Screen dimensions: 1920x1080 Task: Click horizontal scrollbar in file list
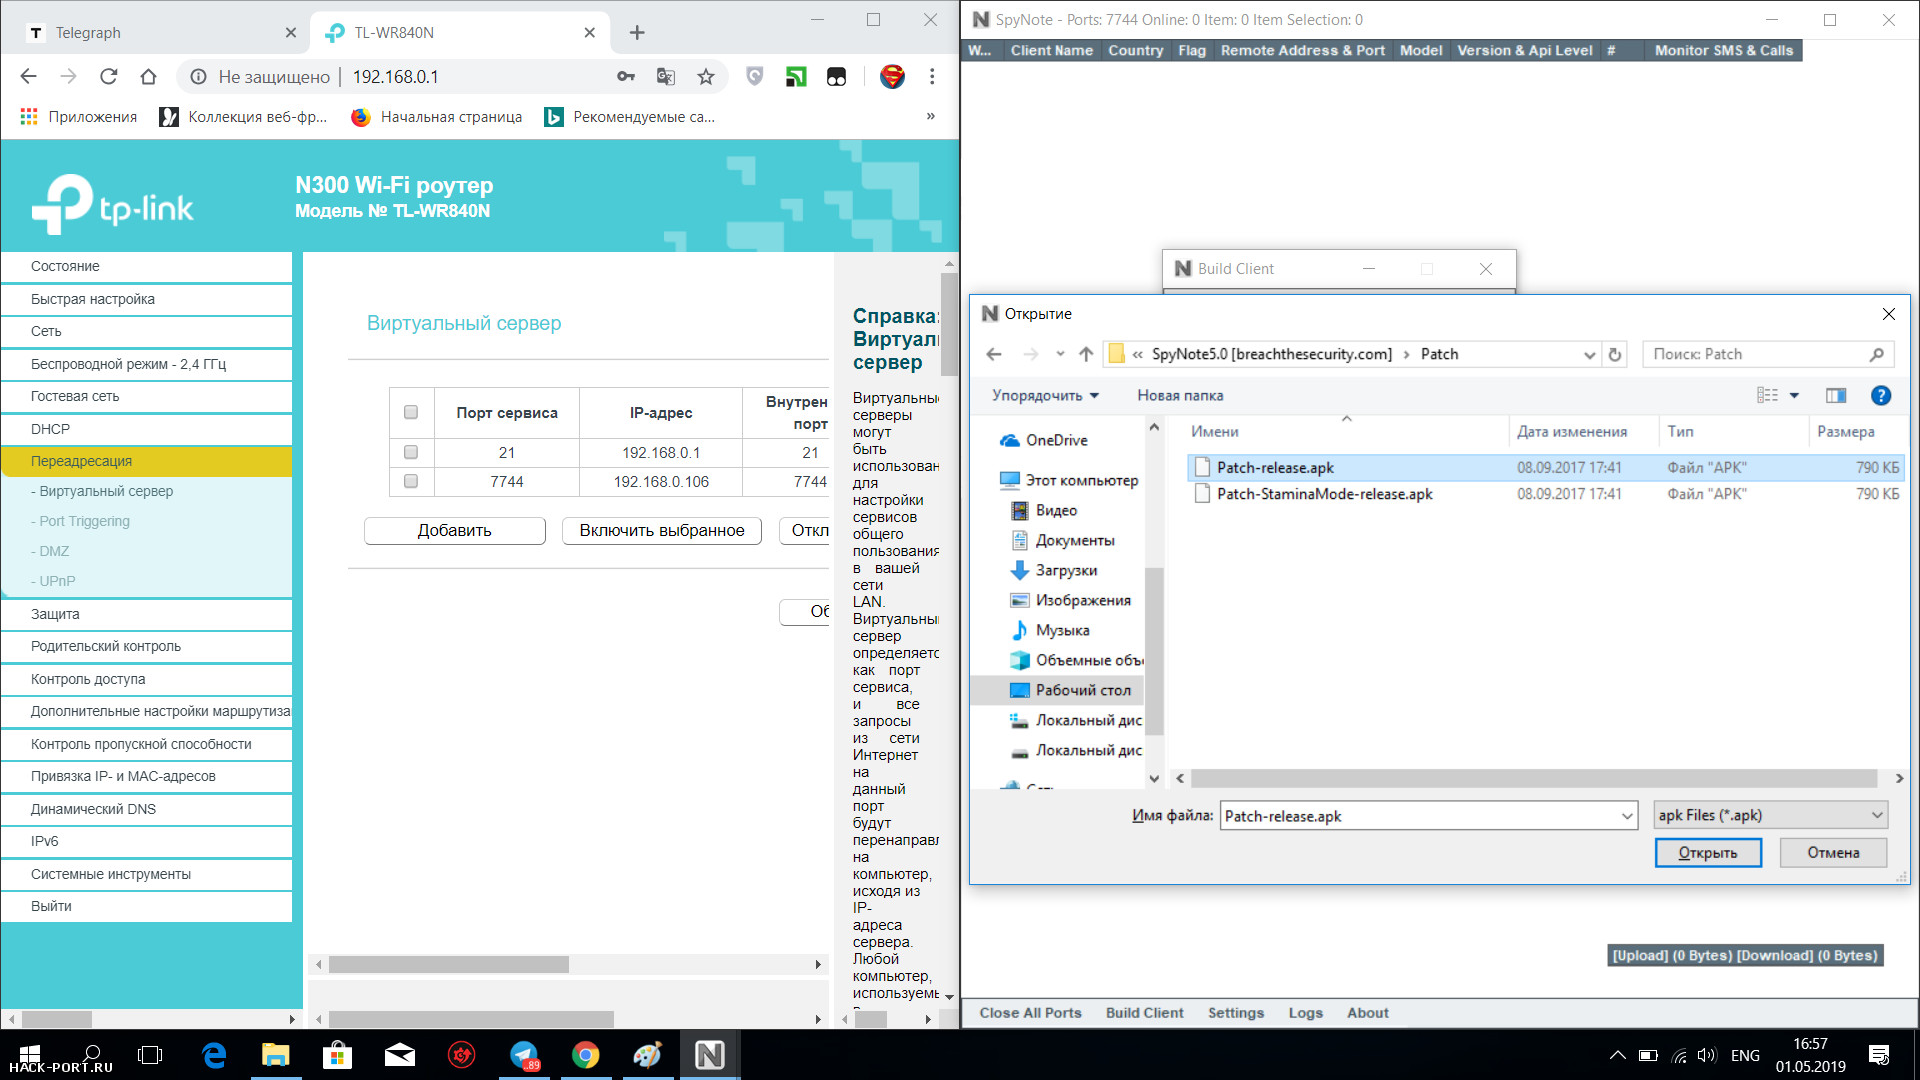tap(1534, 778)
